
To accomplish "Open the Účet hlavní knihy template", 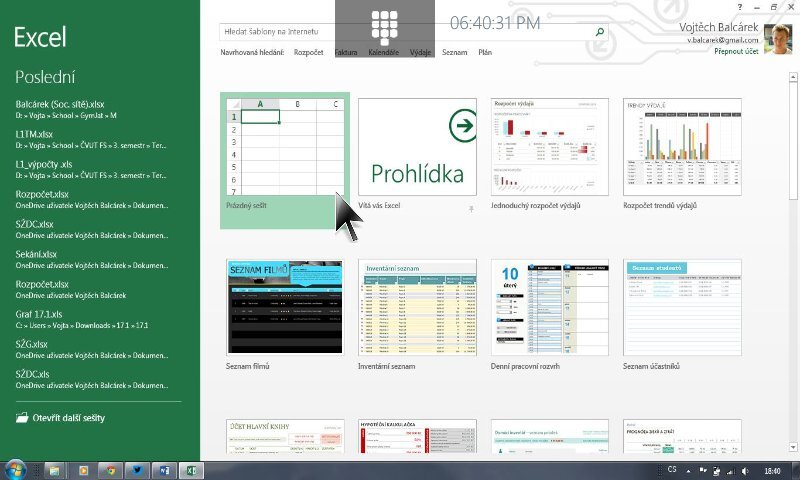I will tap(285, 436).
